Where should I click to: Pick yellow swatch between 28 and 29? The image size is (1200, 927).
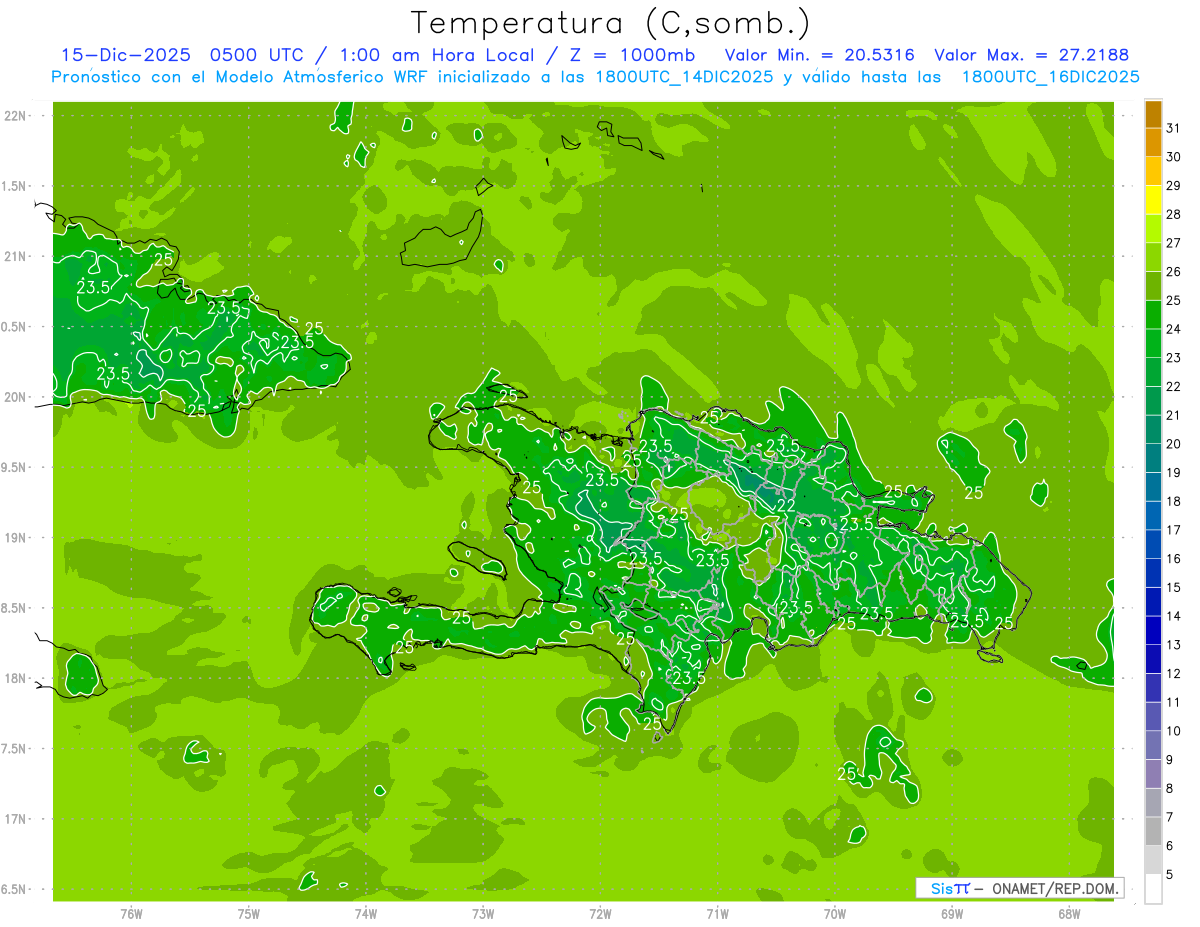(1153, 200)
